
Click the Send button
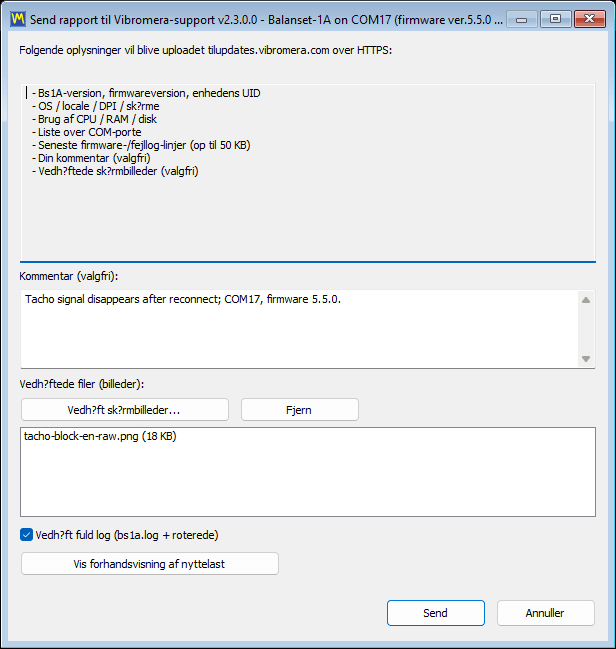coord(436,613)
